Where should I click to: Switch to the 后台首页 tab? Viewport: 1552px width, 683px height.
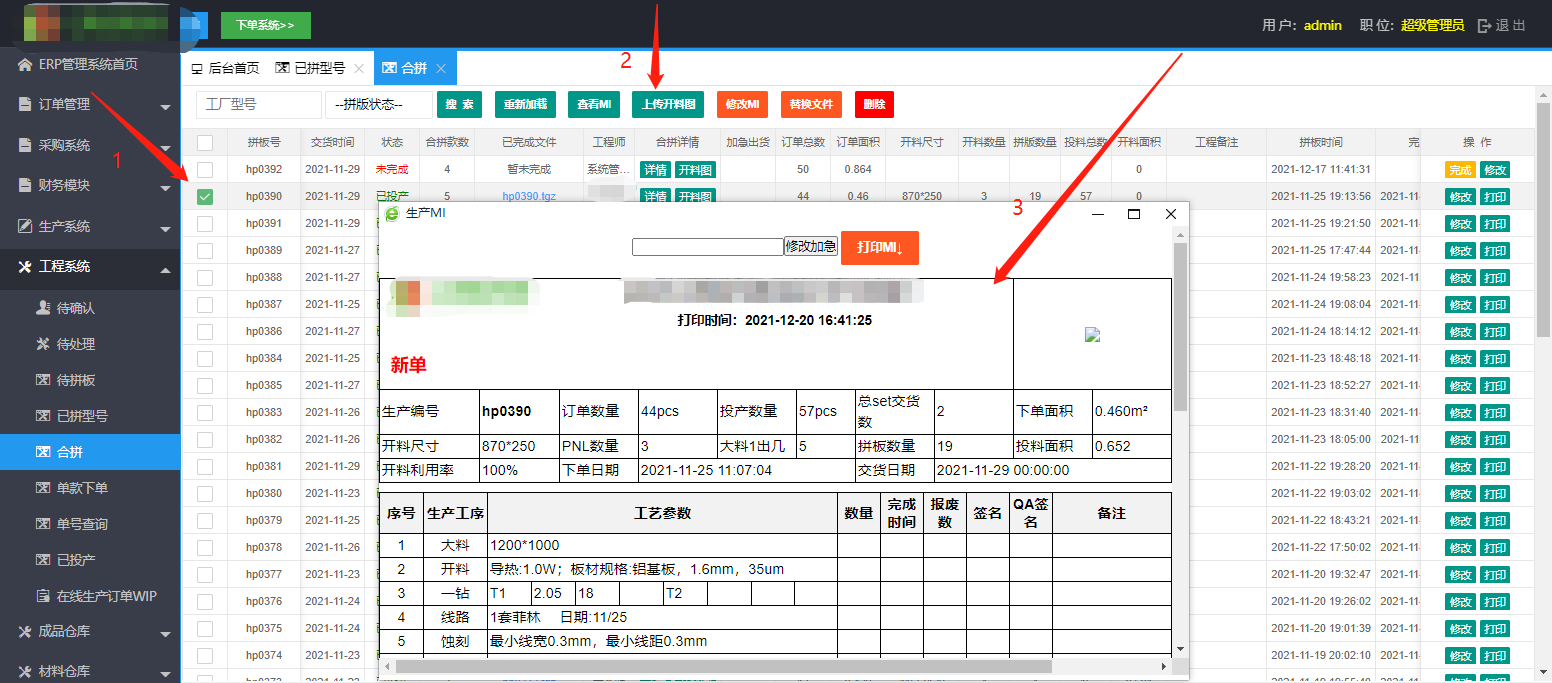(x=225, y=69)
